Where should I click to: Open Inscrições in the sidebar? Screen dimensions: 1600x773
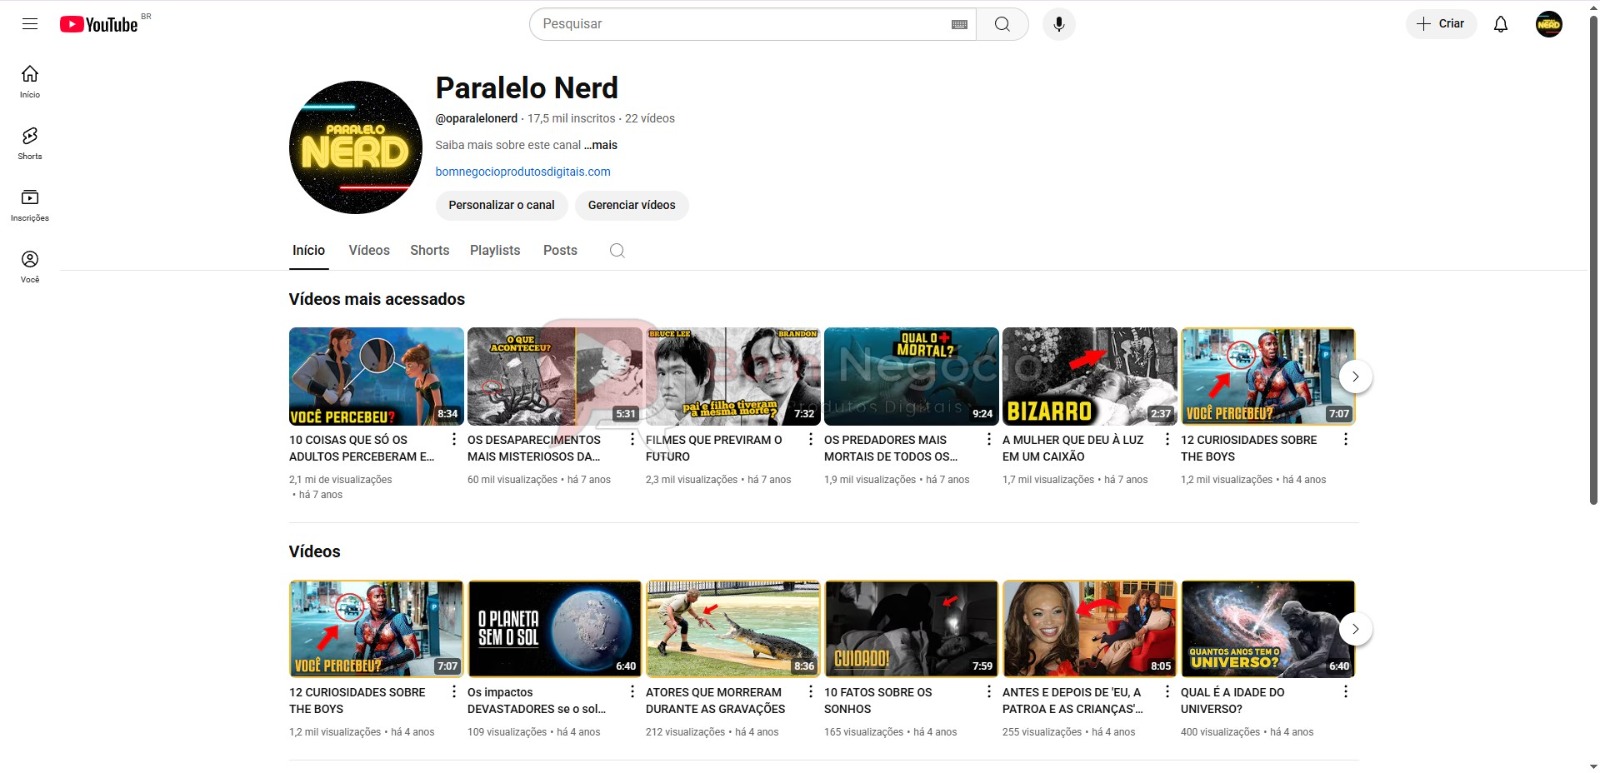[30, 205]
